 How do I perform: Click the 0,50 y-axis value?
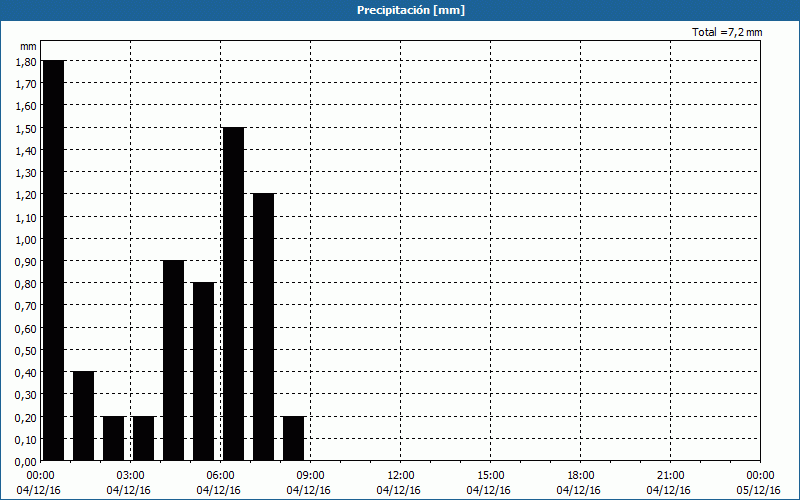[26, 351]
